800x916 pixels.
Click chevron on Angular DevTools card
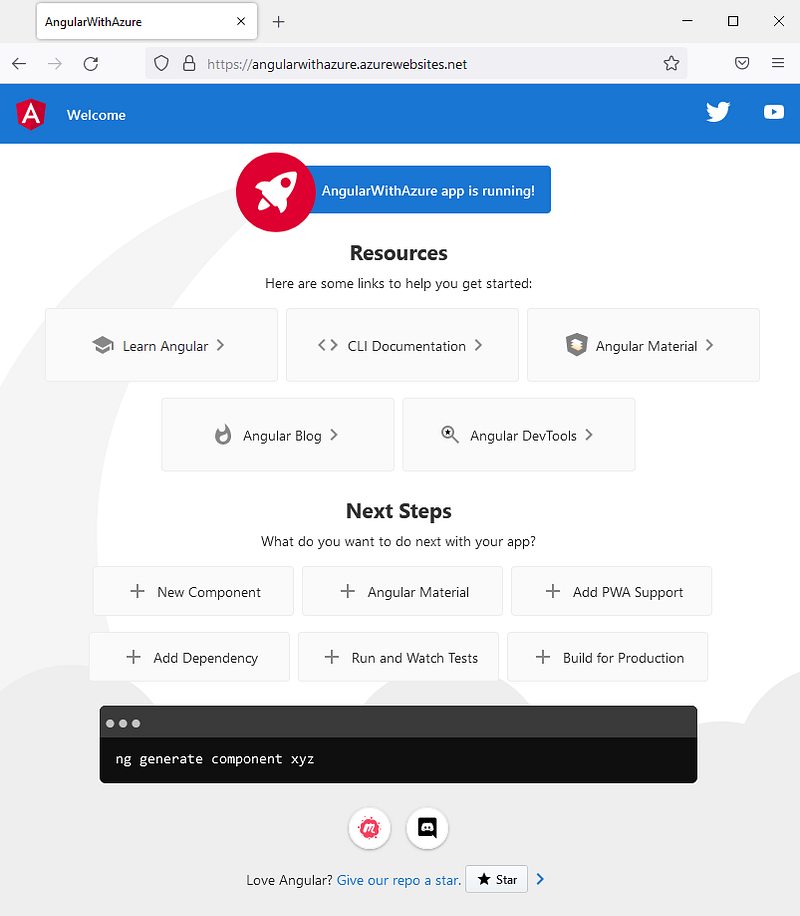[588, 435]
